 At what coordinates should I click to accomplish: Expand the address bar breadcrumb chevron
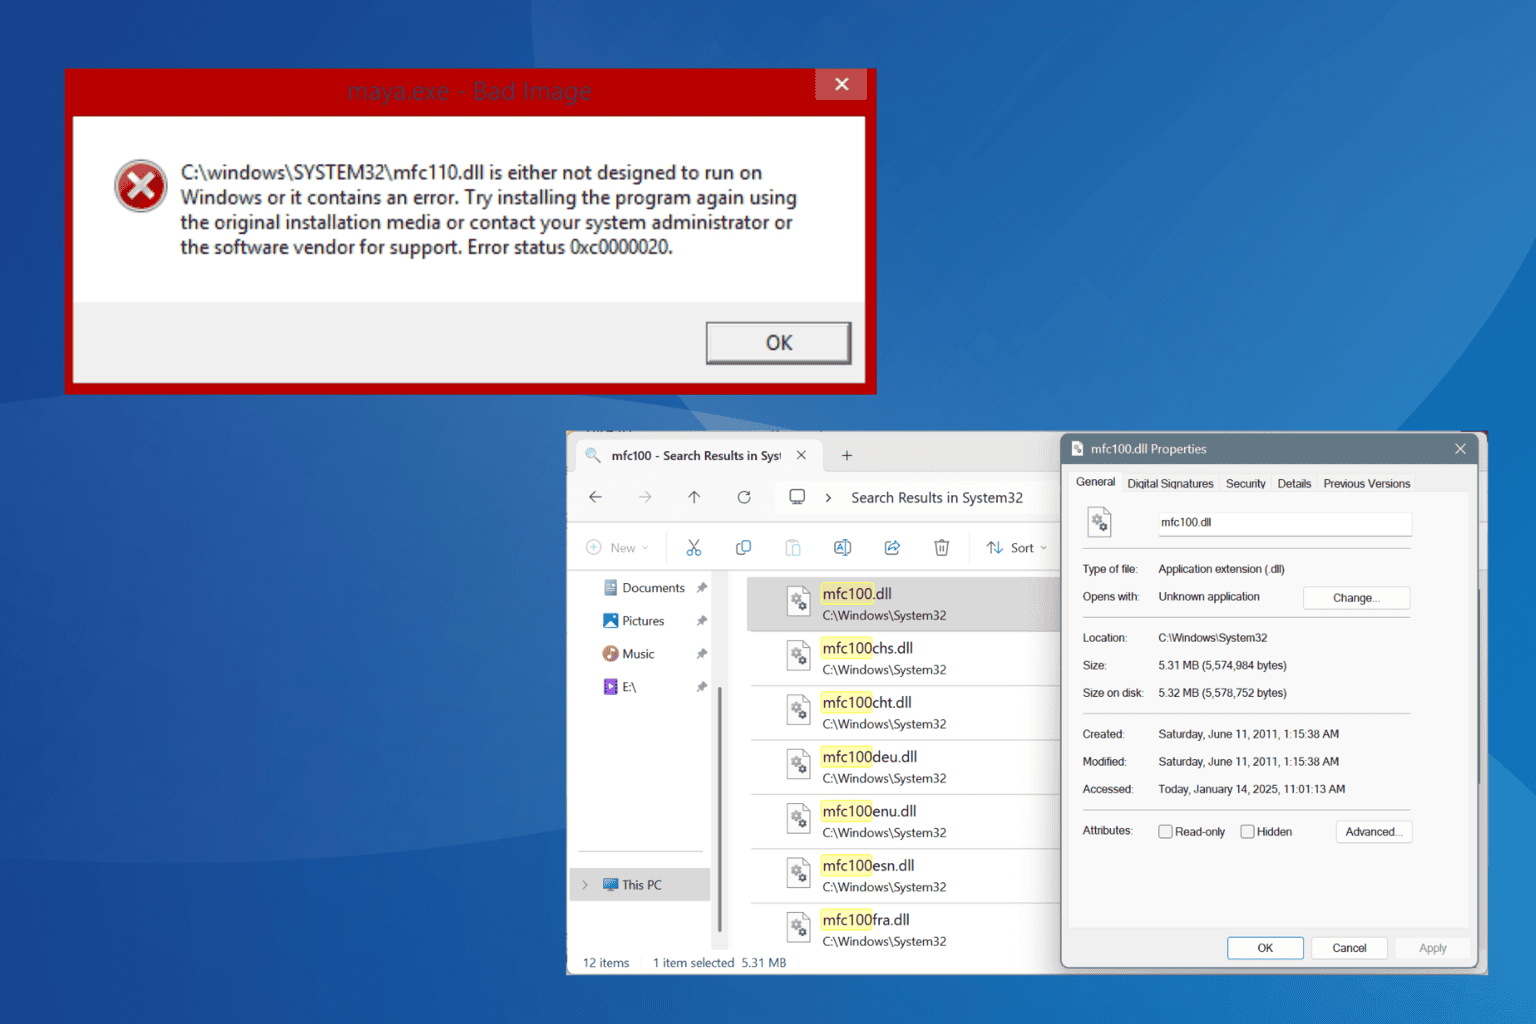click(x=828, y=498)
